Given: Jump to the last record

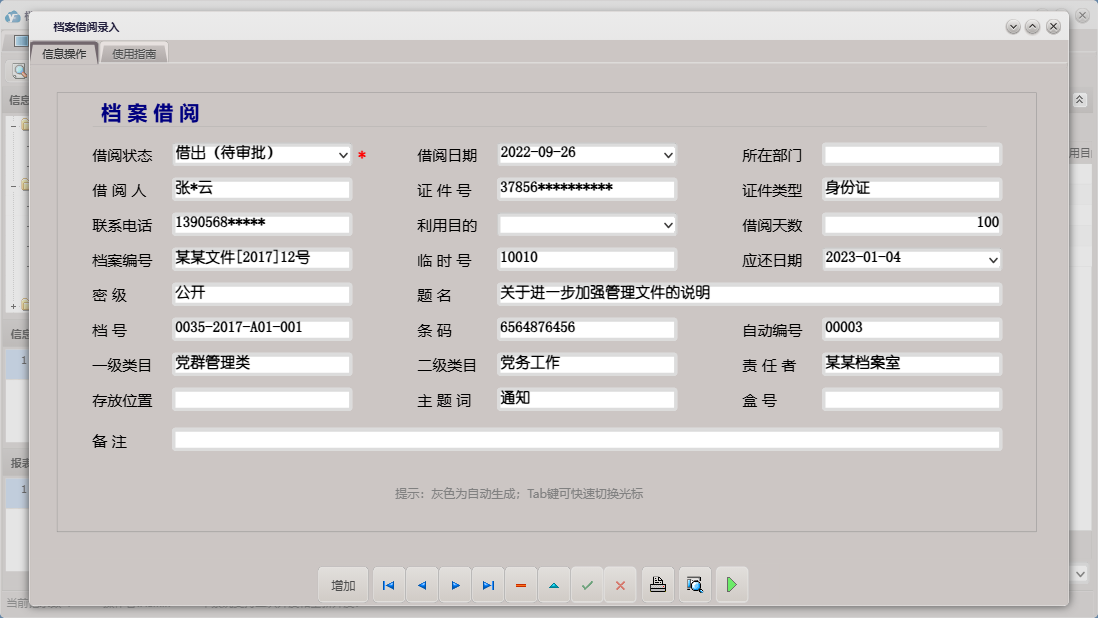Looking at the screenshot, I should tap(488, 585).
